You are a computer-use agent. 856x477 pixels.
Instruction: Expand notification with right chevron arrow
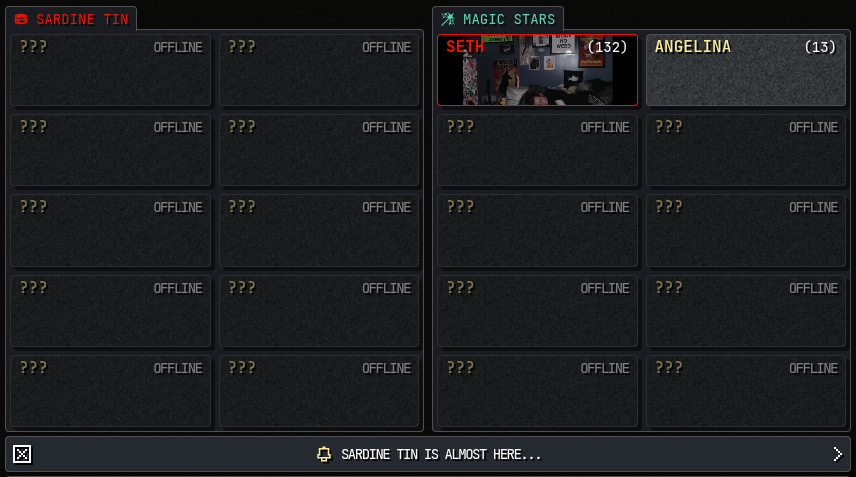point(837,454)
